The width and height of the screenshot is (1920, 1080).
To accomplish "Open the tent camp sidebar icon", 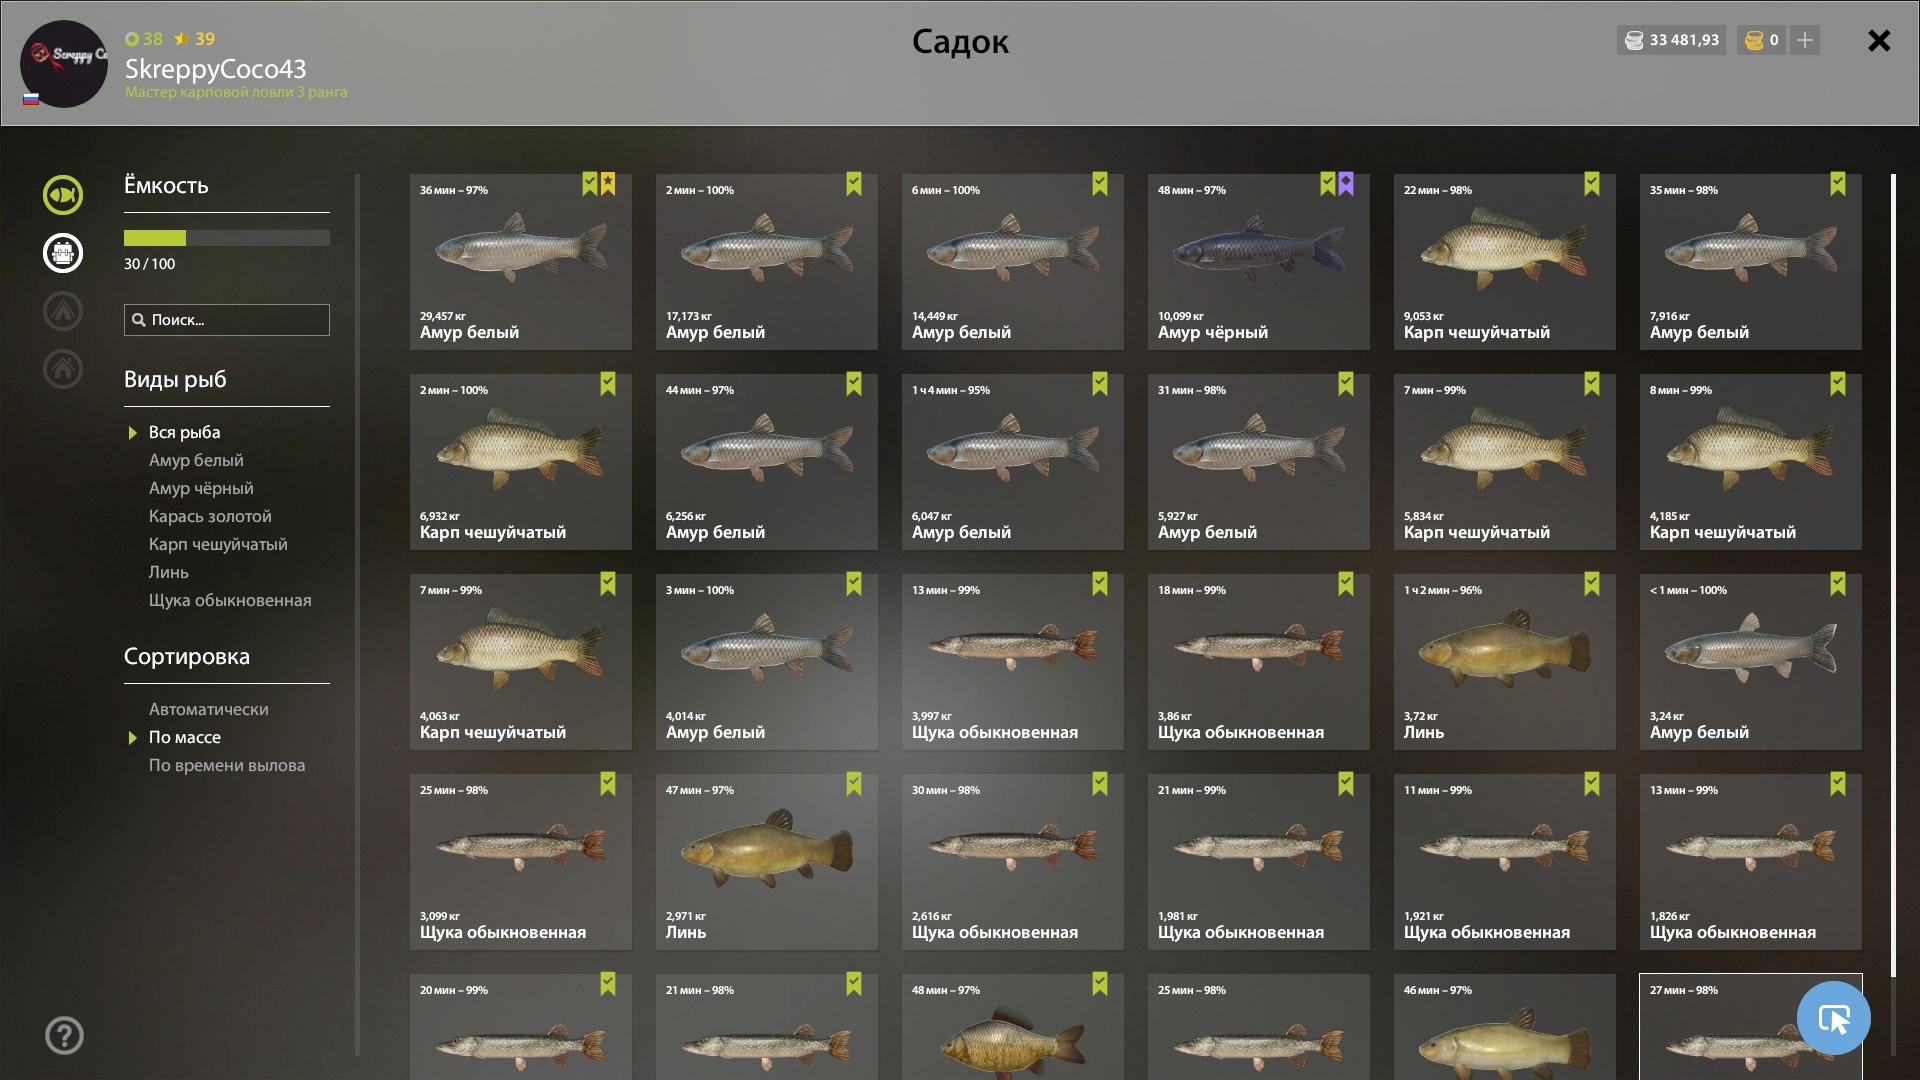I will pyautogui.click(x=62, y=311).
